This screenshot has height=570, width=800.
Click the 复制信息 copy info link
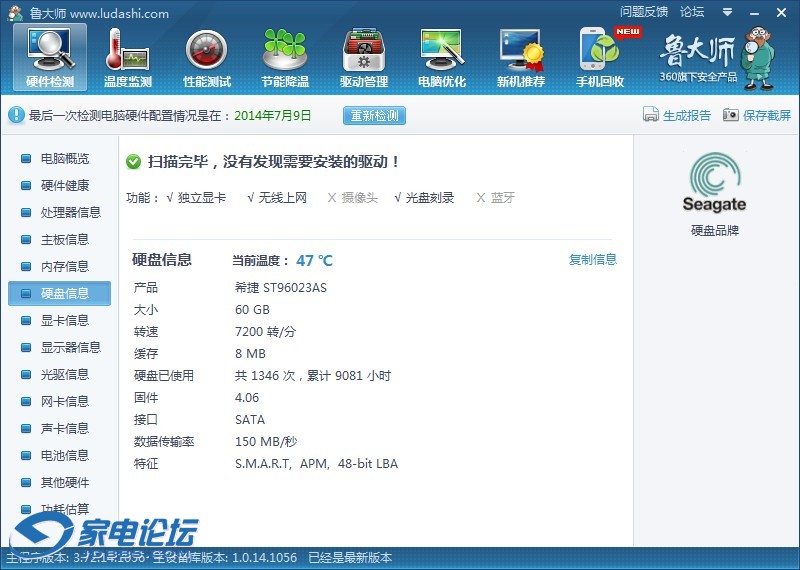(x=593, y=260)
